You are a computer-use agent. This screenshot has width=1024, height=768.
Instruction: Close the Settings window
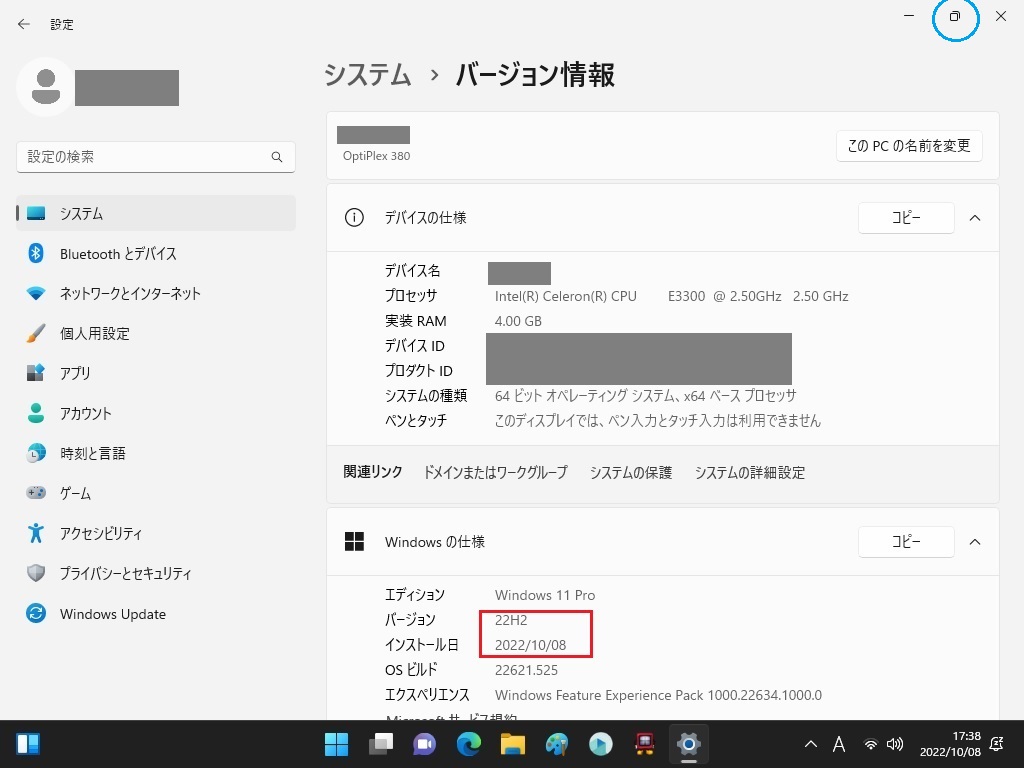point(1000,16)
